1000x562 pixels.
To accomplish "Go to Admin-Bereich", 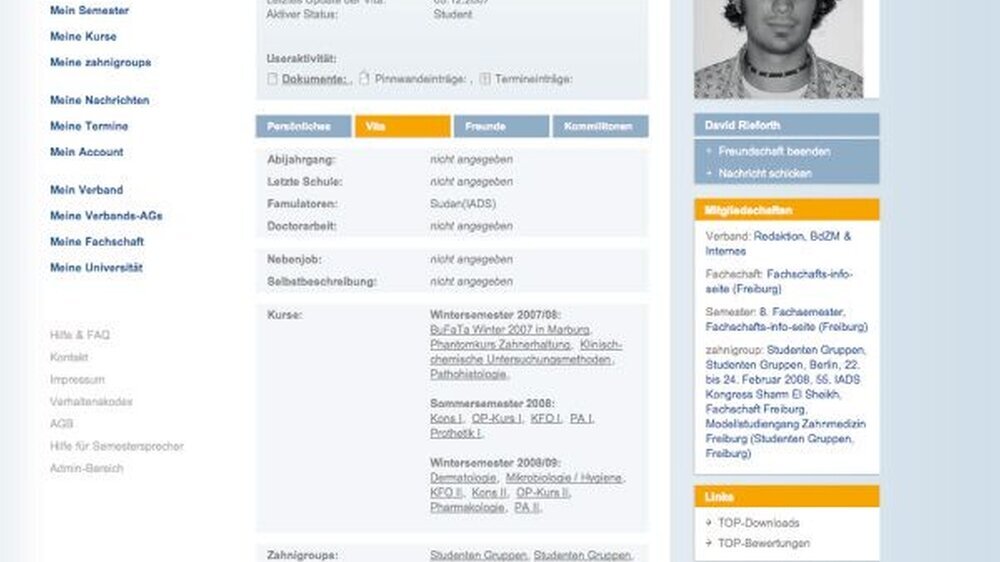I will pos(86,468).
